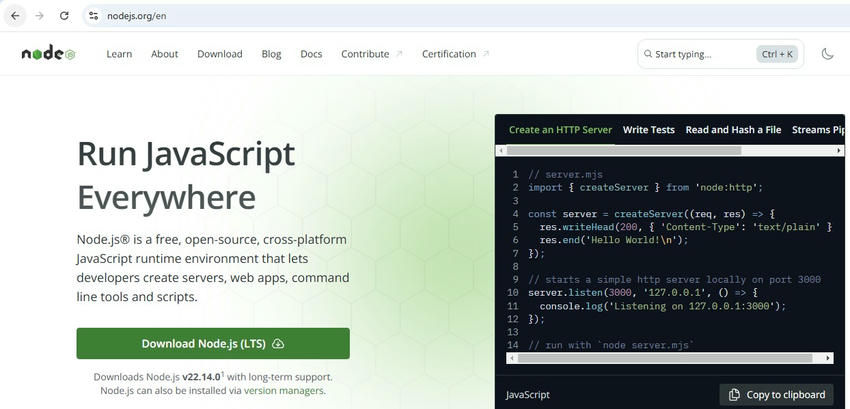Screen dimensions: 850x409
Task: Click the browser back arrow
Action: click(15, 16)
